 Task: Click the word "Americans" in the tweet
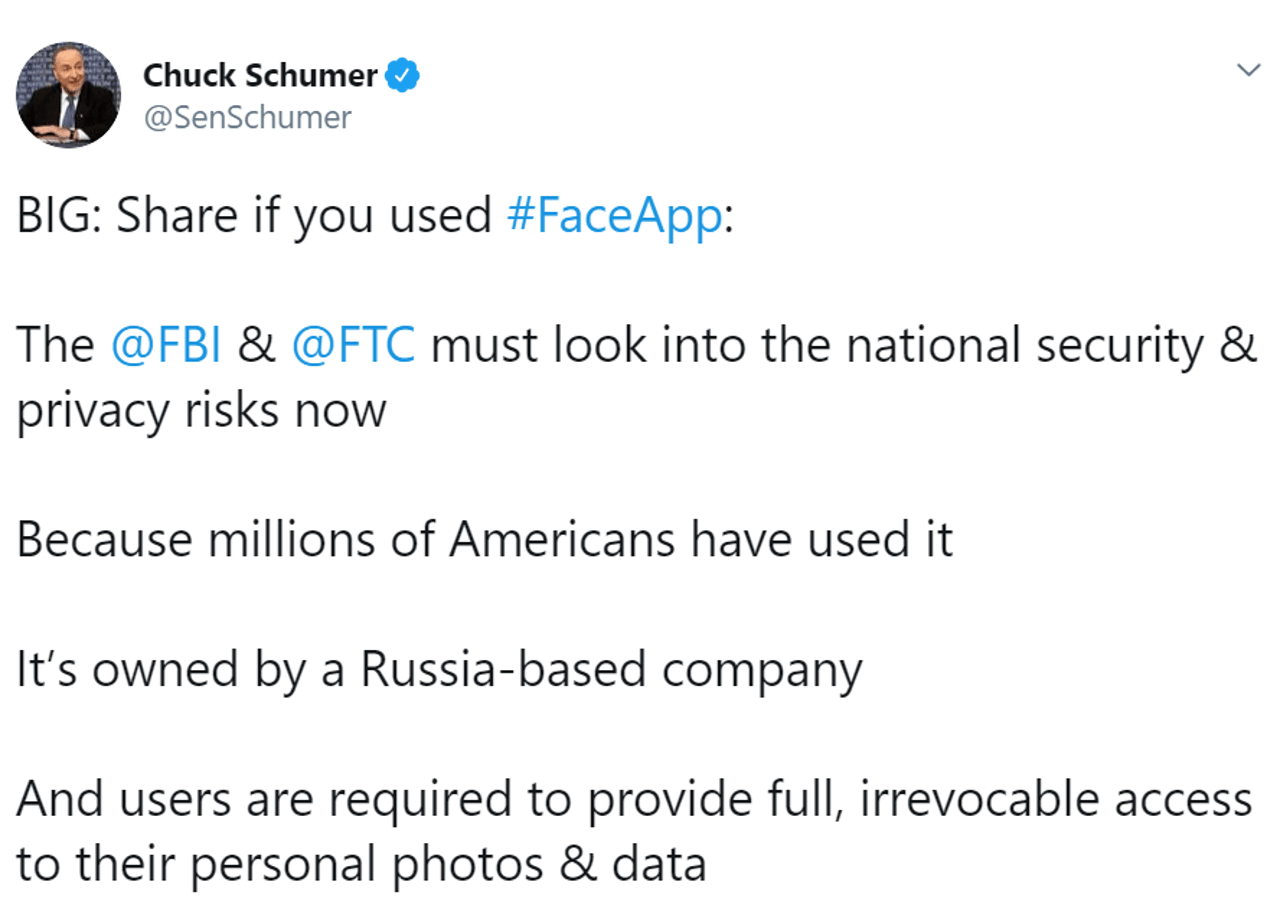pyautogui.click(x=562, y=540)
